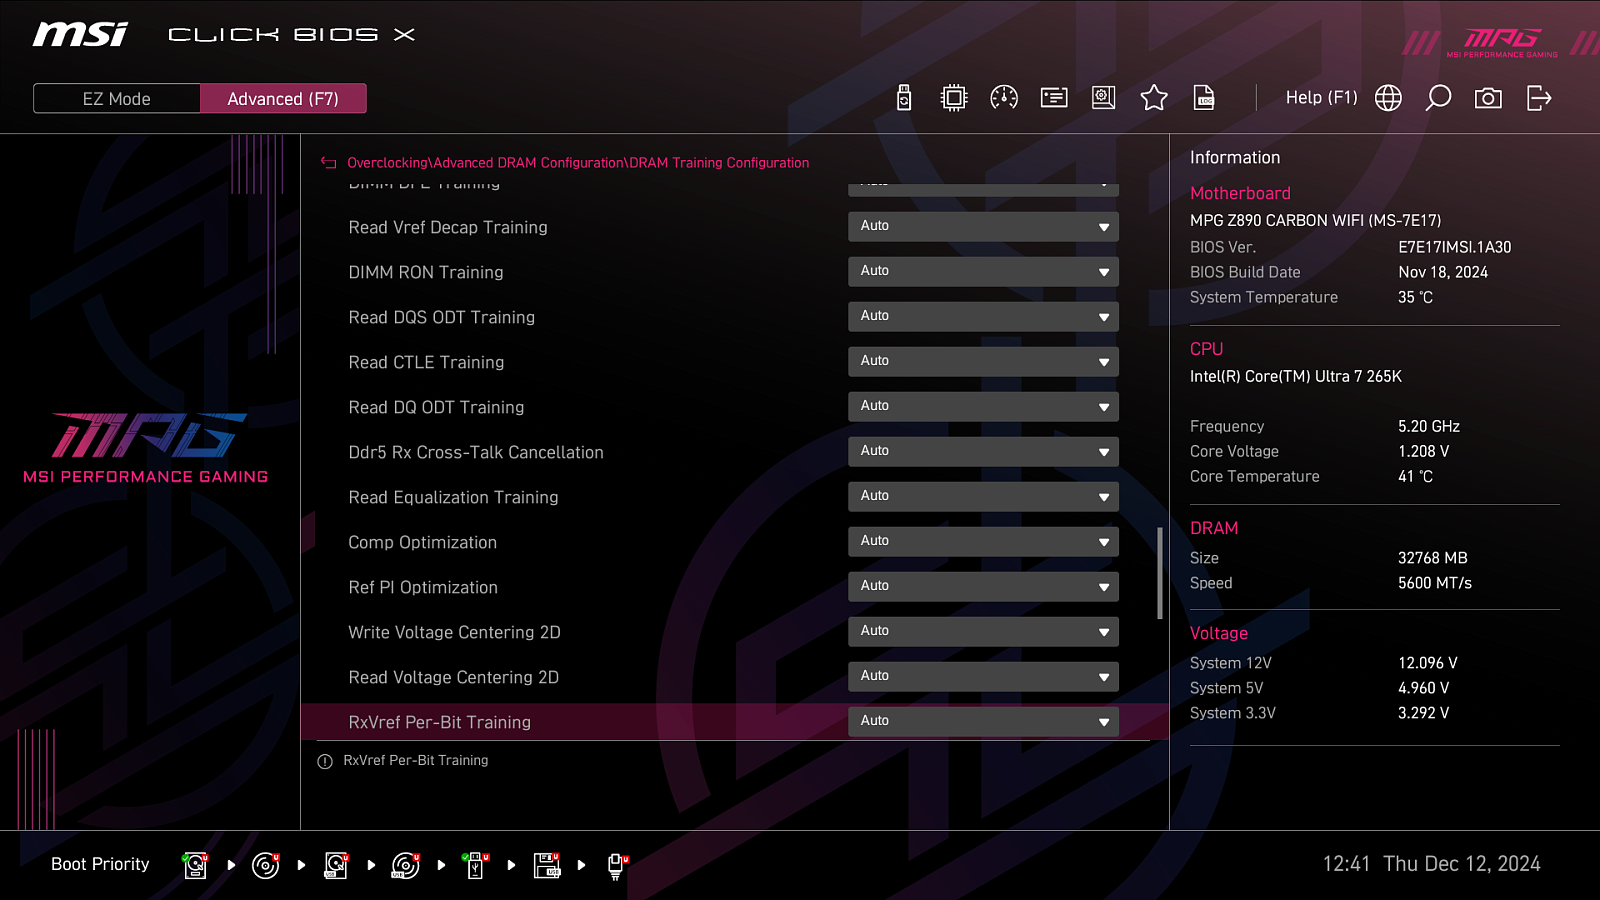Click the Voltage heading in Information

[1219, 633]
